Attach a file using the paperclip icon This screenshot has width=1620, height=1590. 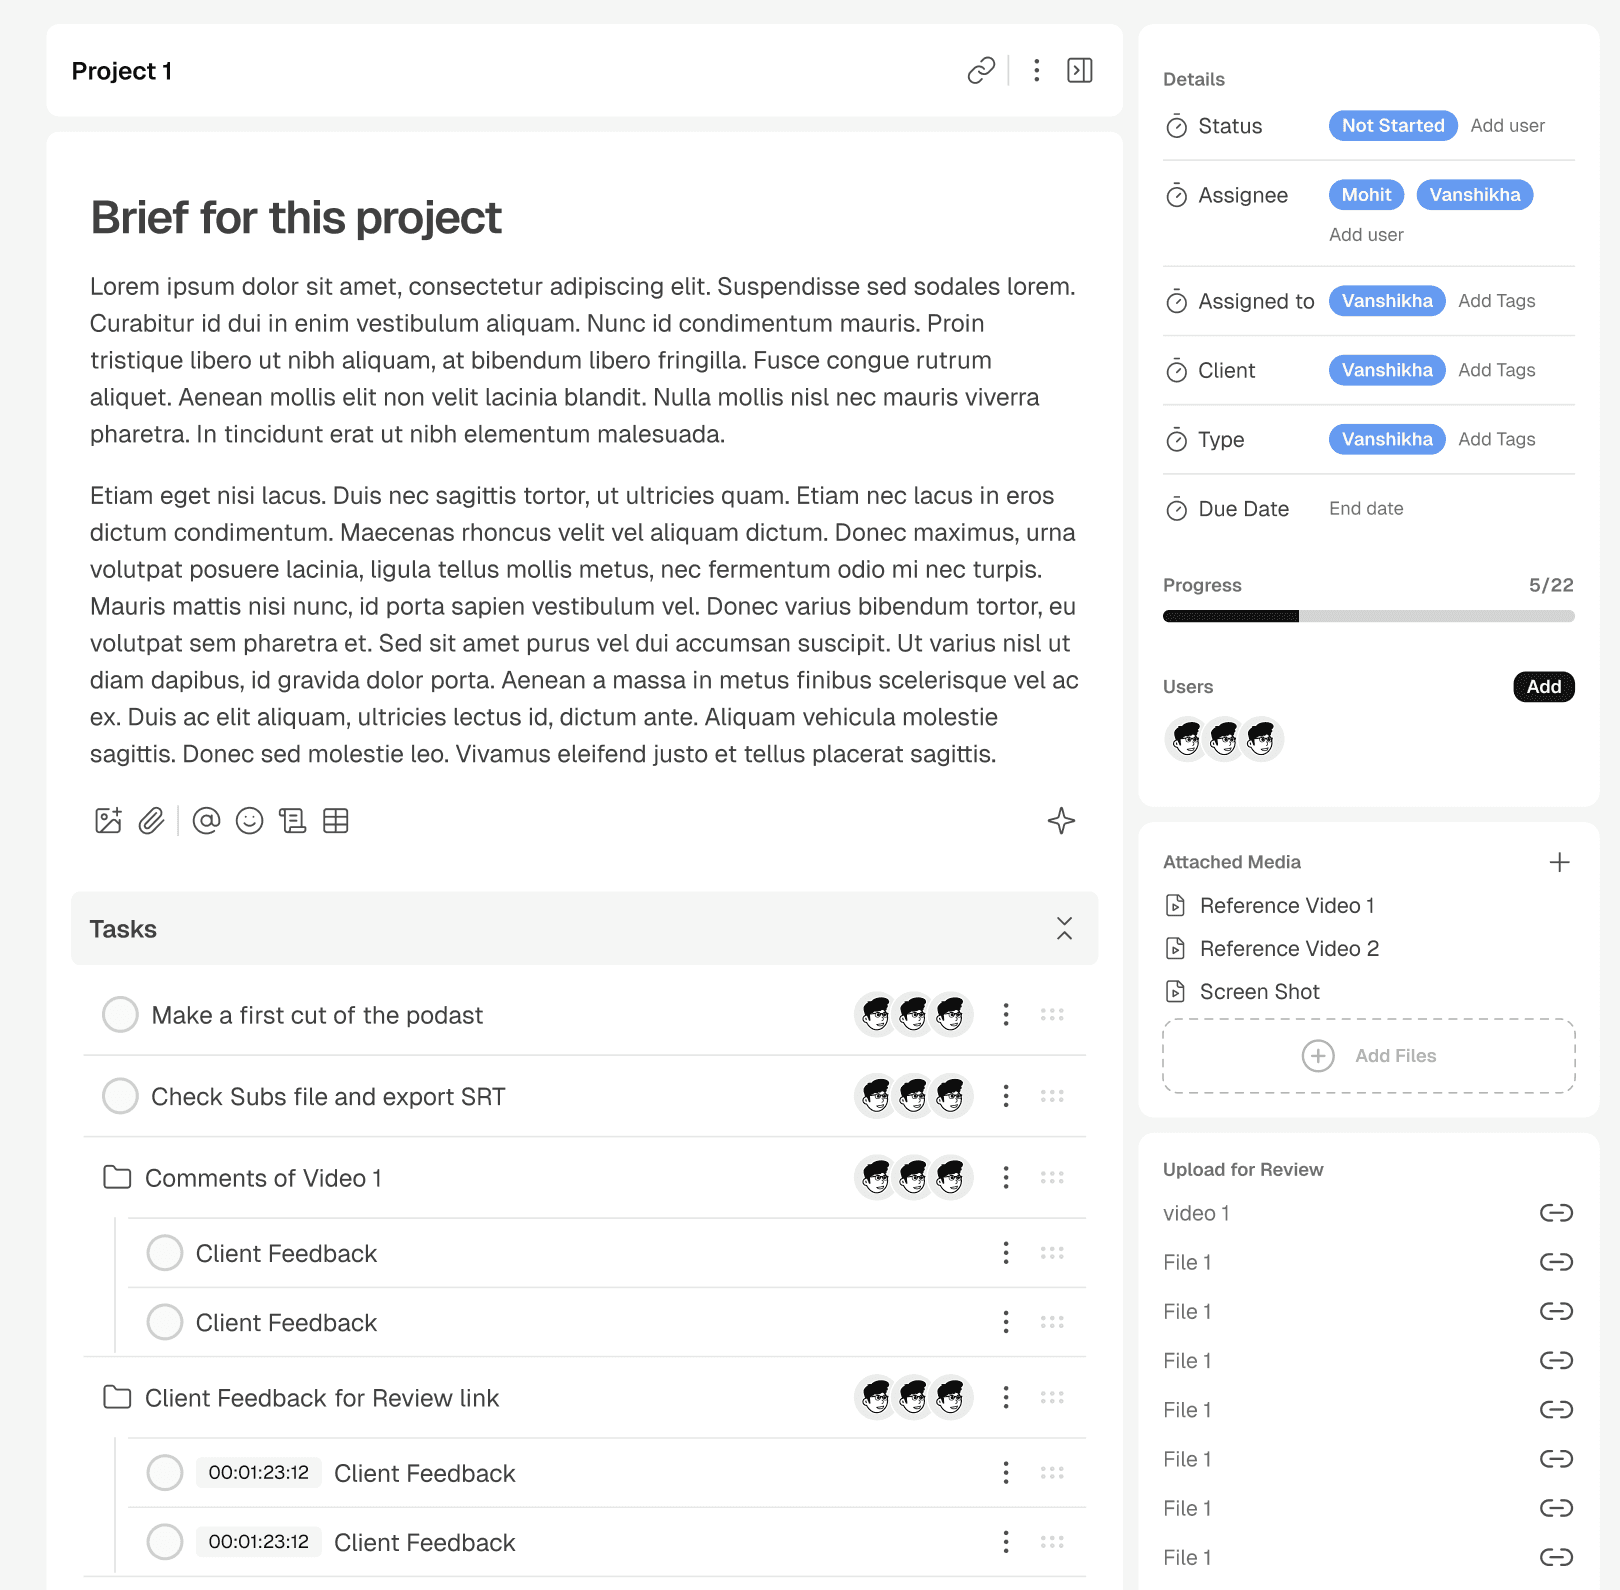(x=152, y=820)
